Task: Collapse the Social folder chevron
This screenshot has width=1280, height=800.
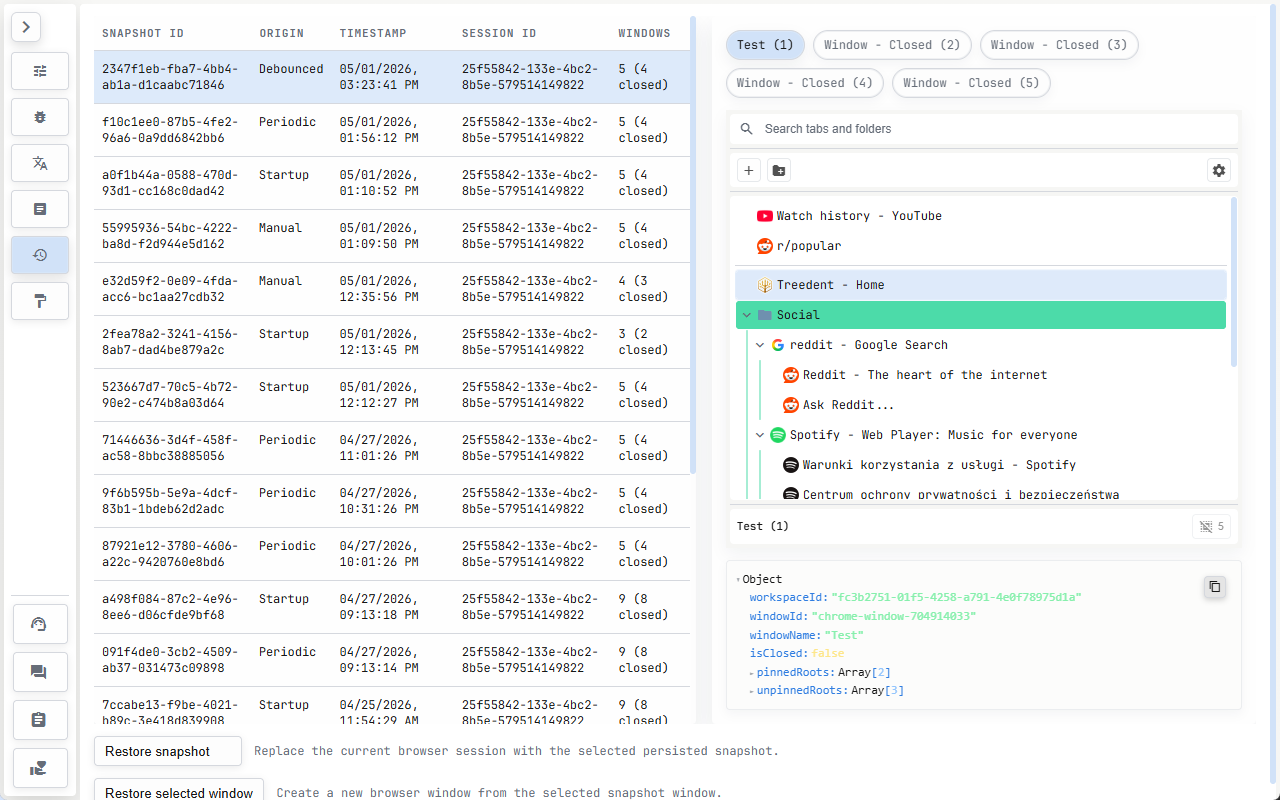Action: [747, 315]
